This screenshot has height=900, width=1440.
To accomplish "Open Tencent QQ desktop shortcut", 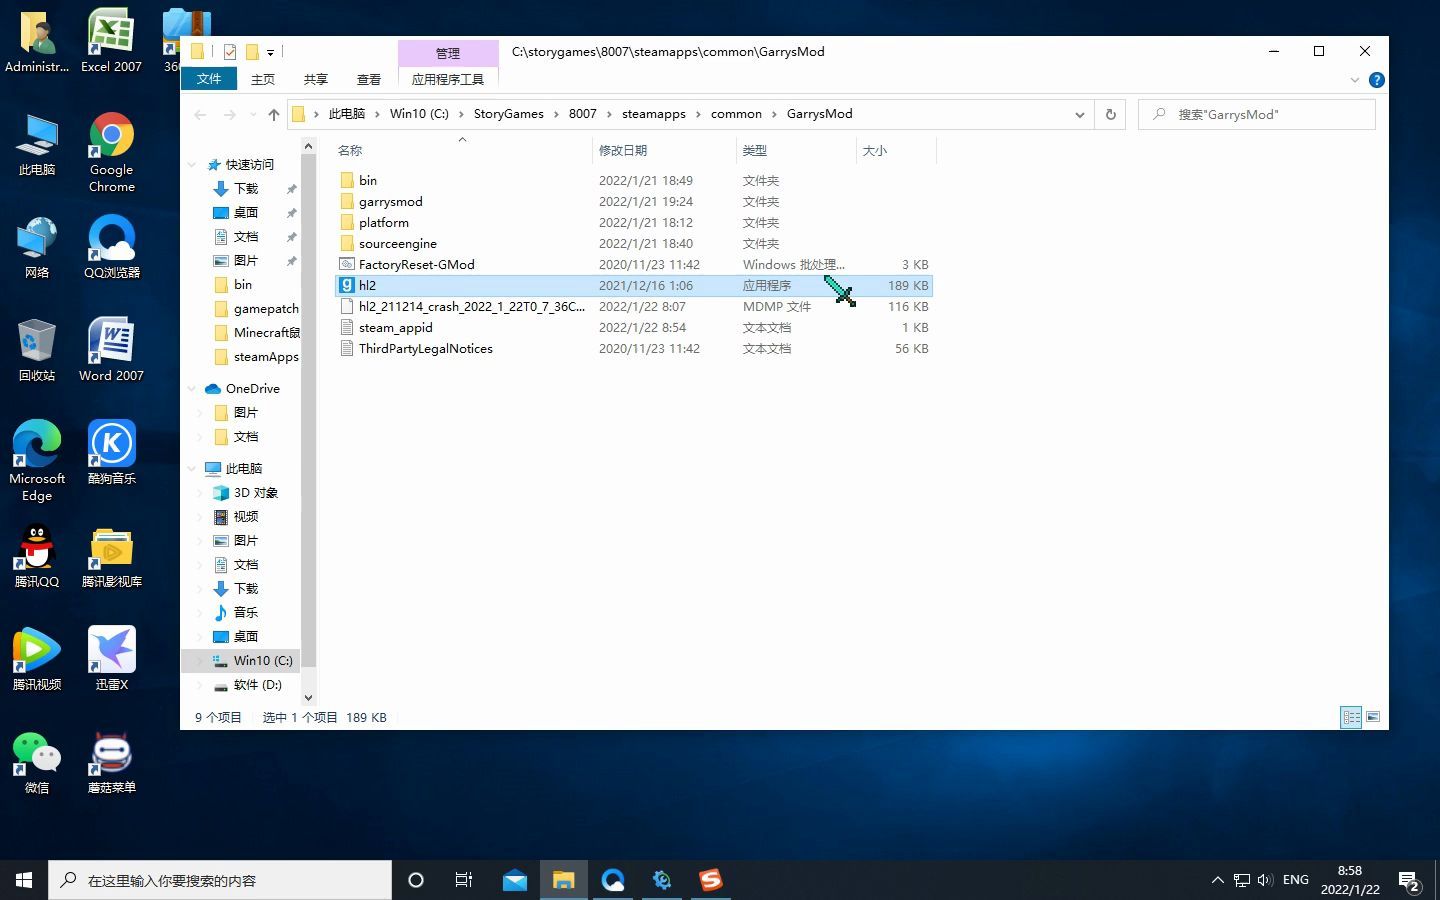I will click(x=37, y=556).
